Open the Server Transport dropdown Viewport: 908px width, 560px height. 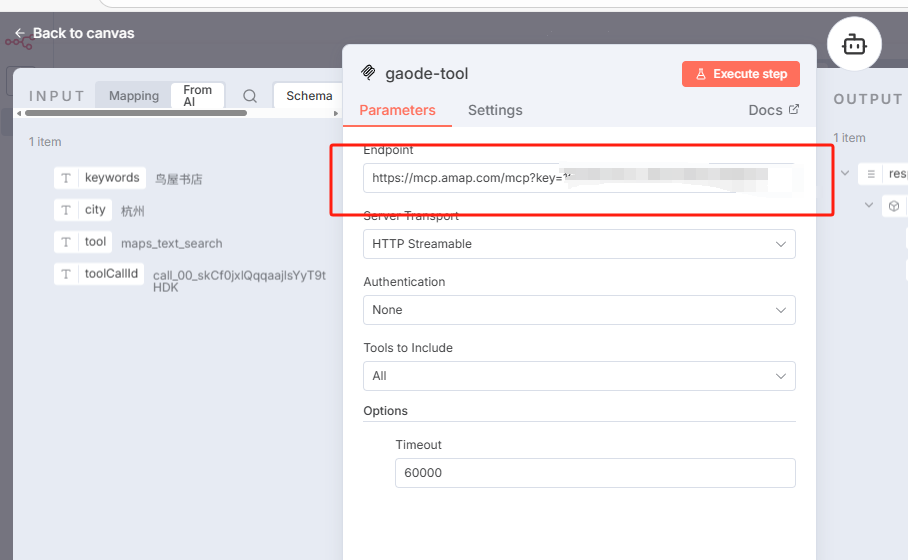coord(579,244)
